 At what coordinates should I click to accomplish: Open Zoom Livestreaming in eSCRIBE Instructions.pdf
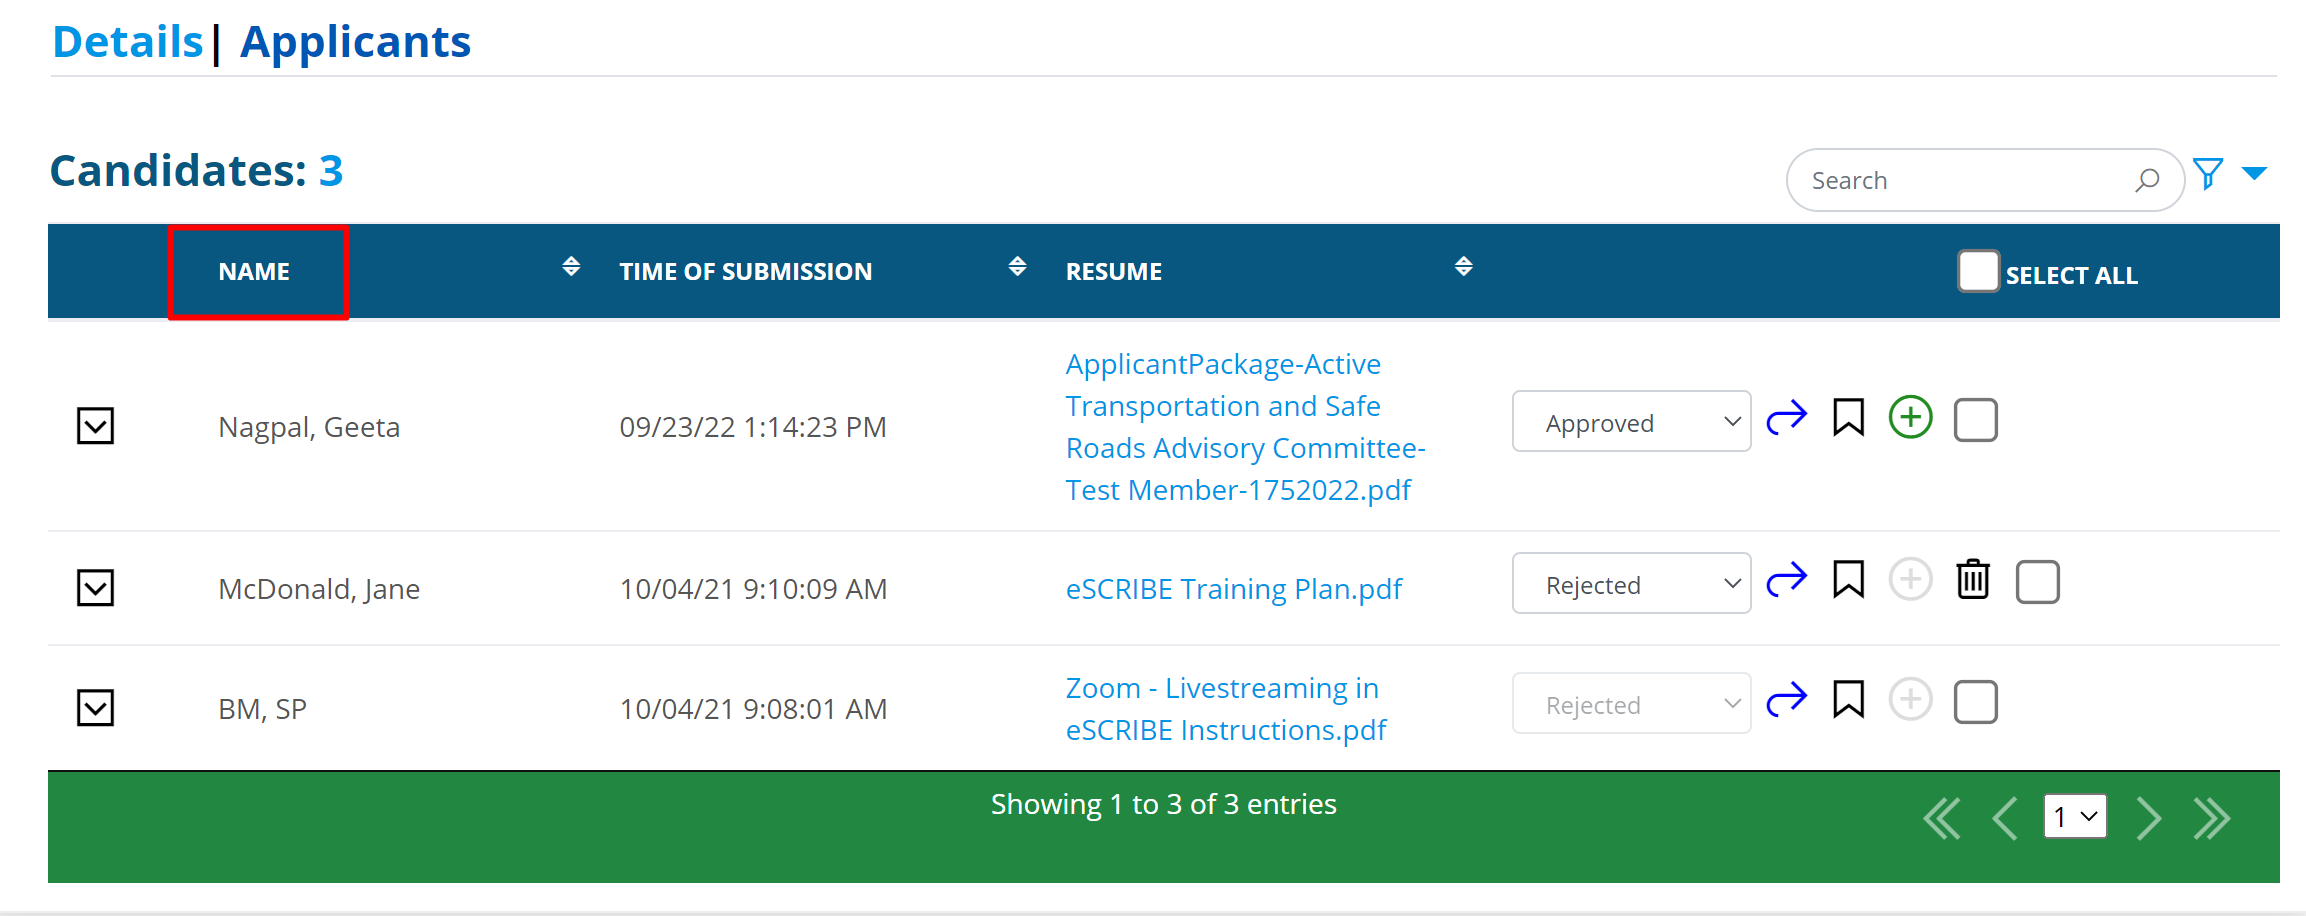pyautogui.click(x=1225, y=709)
